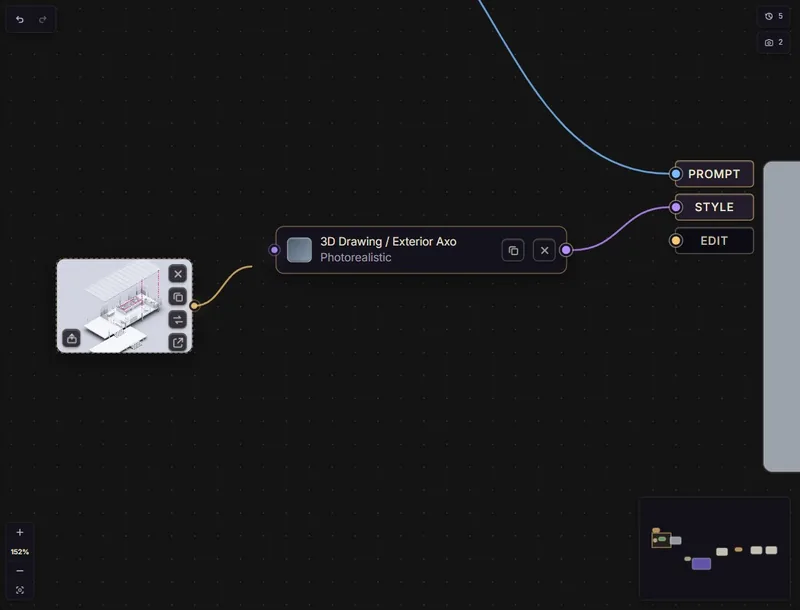Fit the canvas to view icon
This screenshot has width=800, height=610.
pos(20,590)
